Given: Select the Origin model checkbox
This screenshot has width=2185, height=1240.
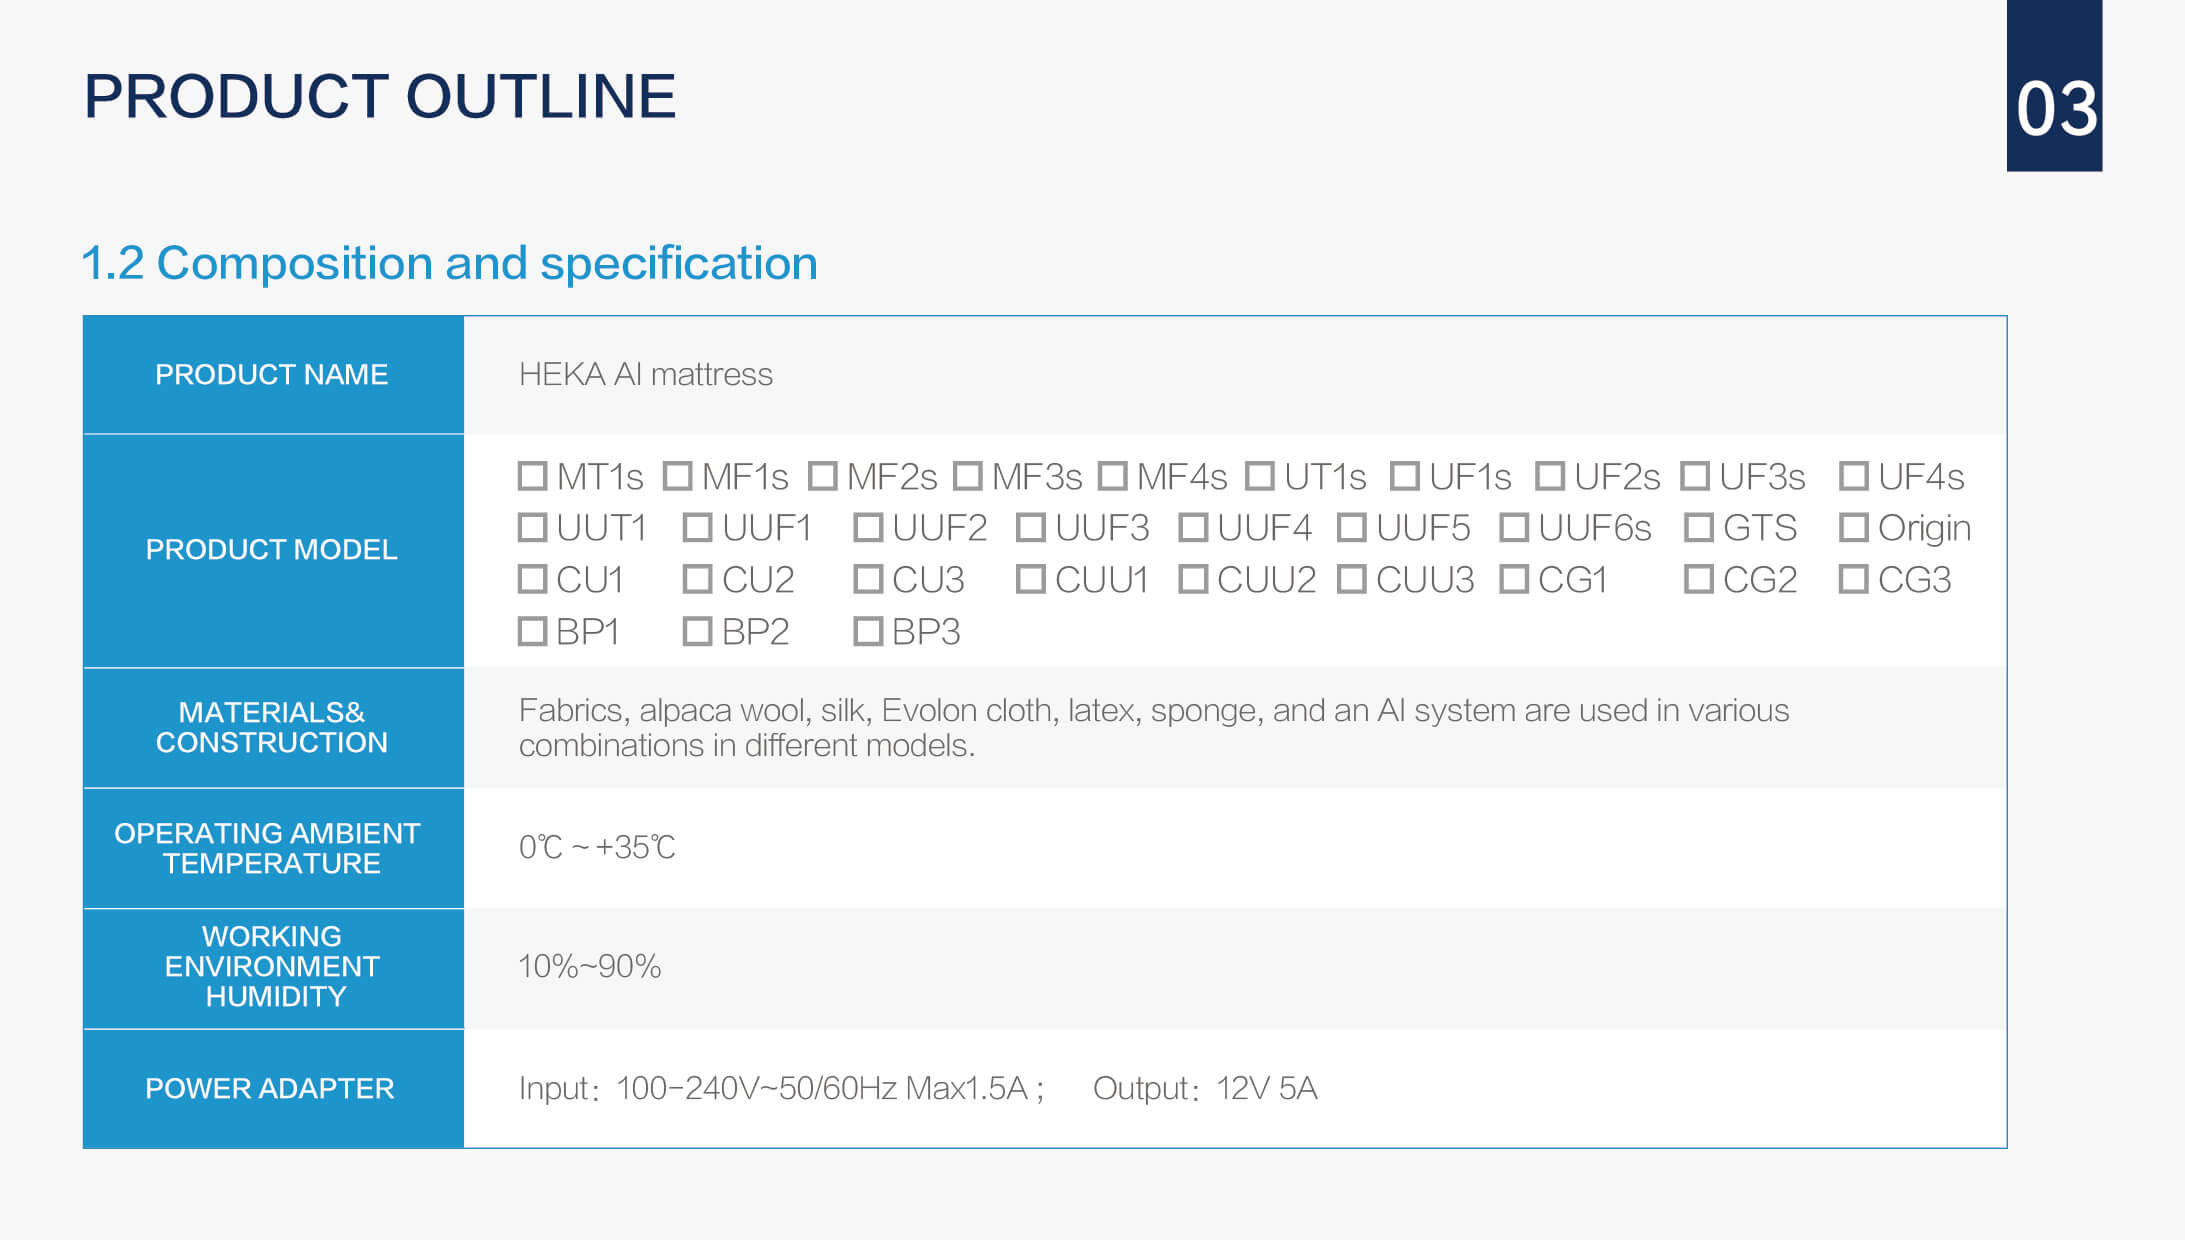Looking at the screenshot, I should 1853,527.
